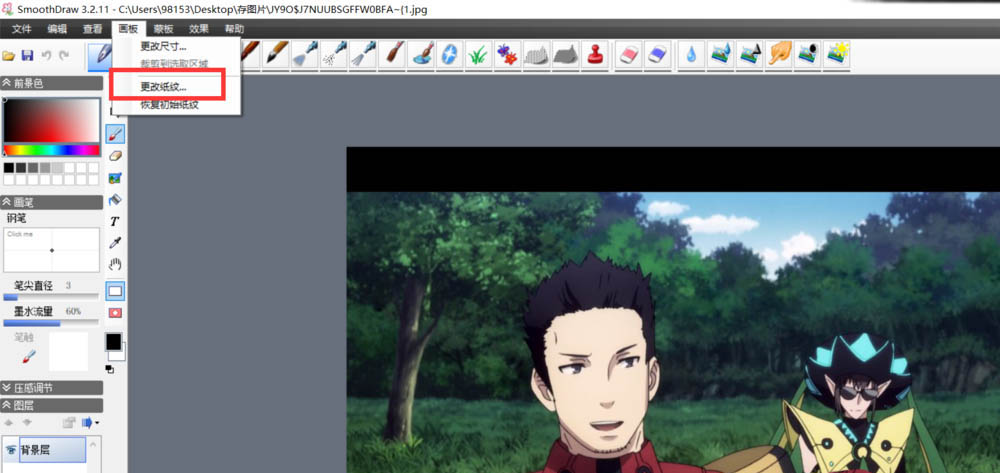1000x473 pixels.
Task: Click the redo arrow in the toolbar
Action: (x=64, y=55)
